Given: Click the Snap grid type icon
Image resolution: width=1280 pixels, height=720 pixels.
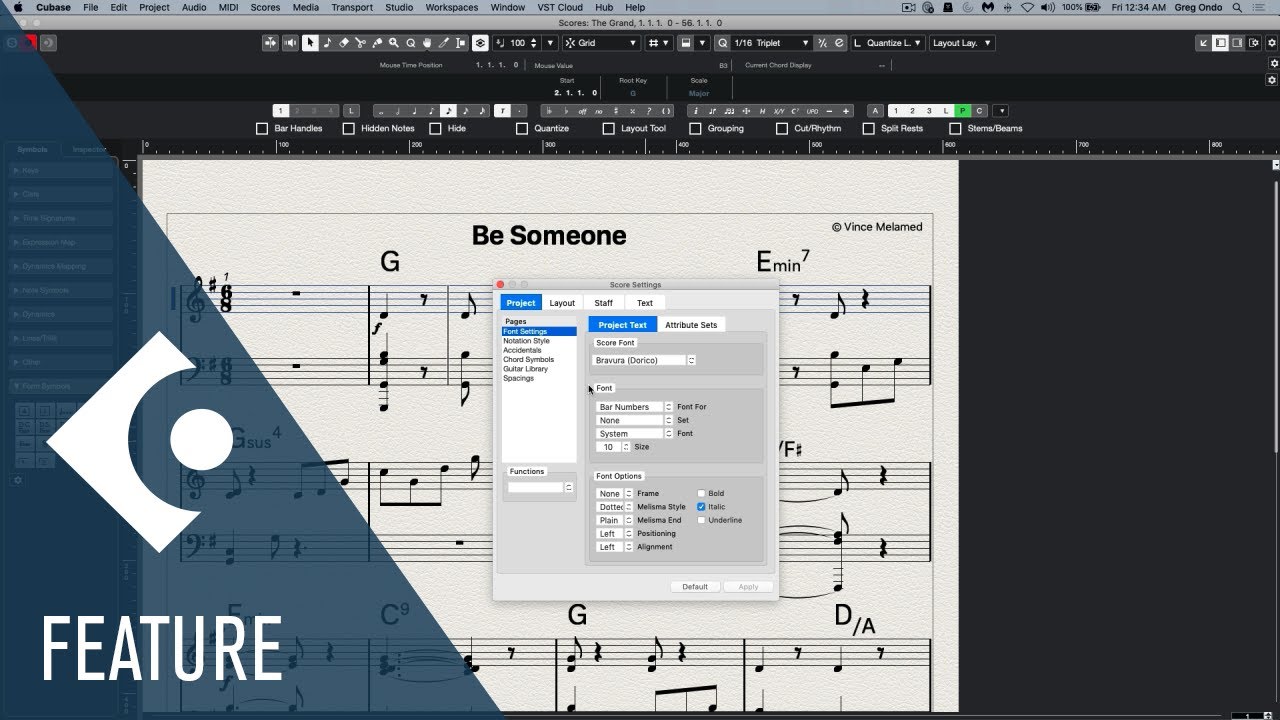Looking at the screenshot, I should click(659, 43).
